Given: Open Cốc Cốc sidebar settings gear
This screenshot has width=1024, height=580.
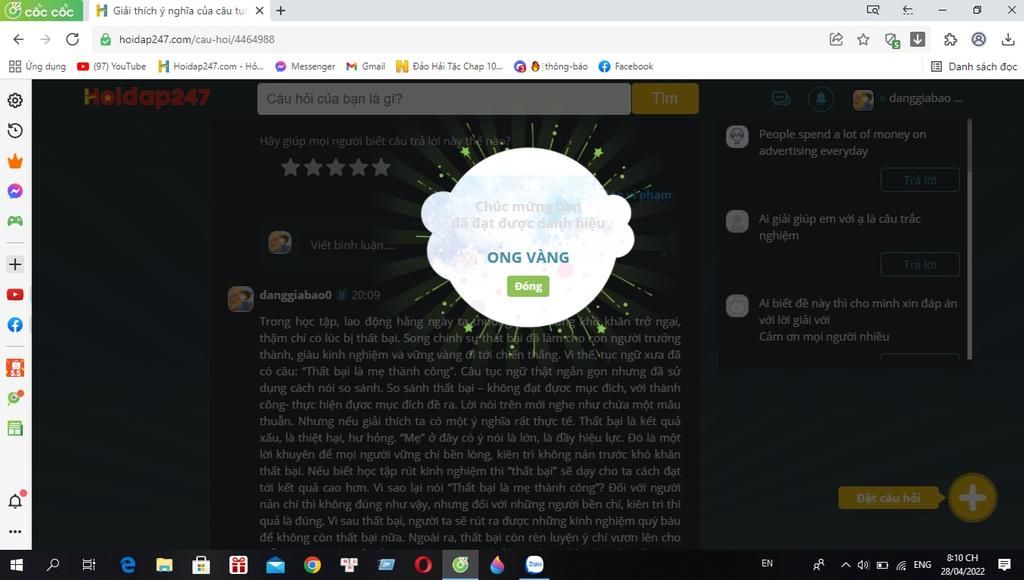Looking at the screenshot, I should click(15, 100).
